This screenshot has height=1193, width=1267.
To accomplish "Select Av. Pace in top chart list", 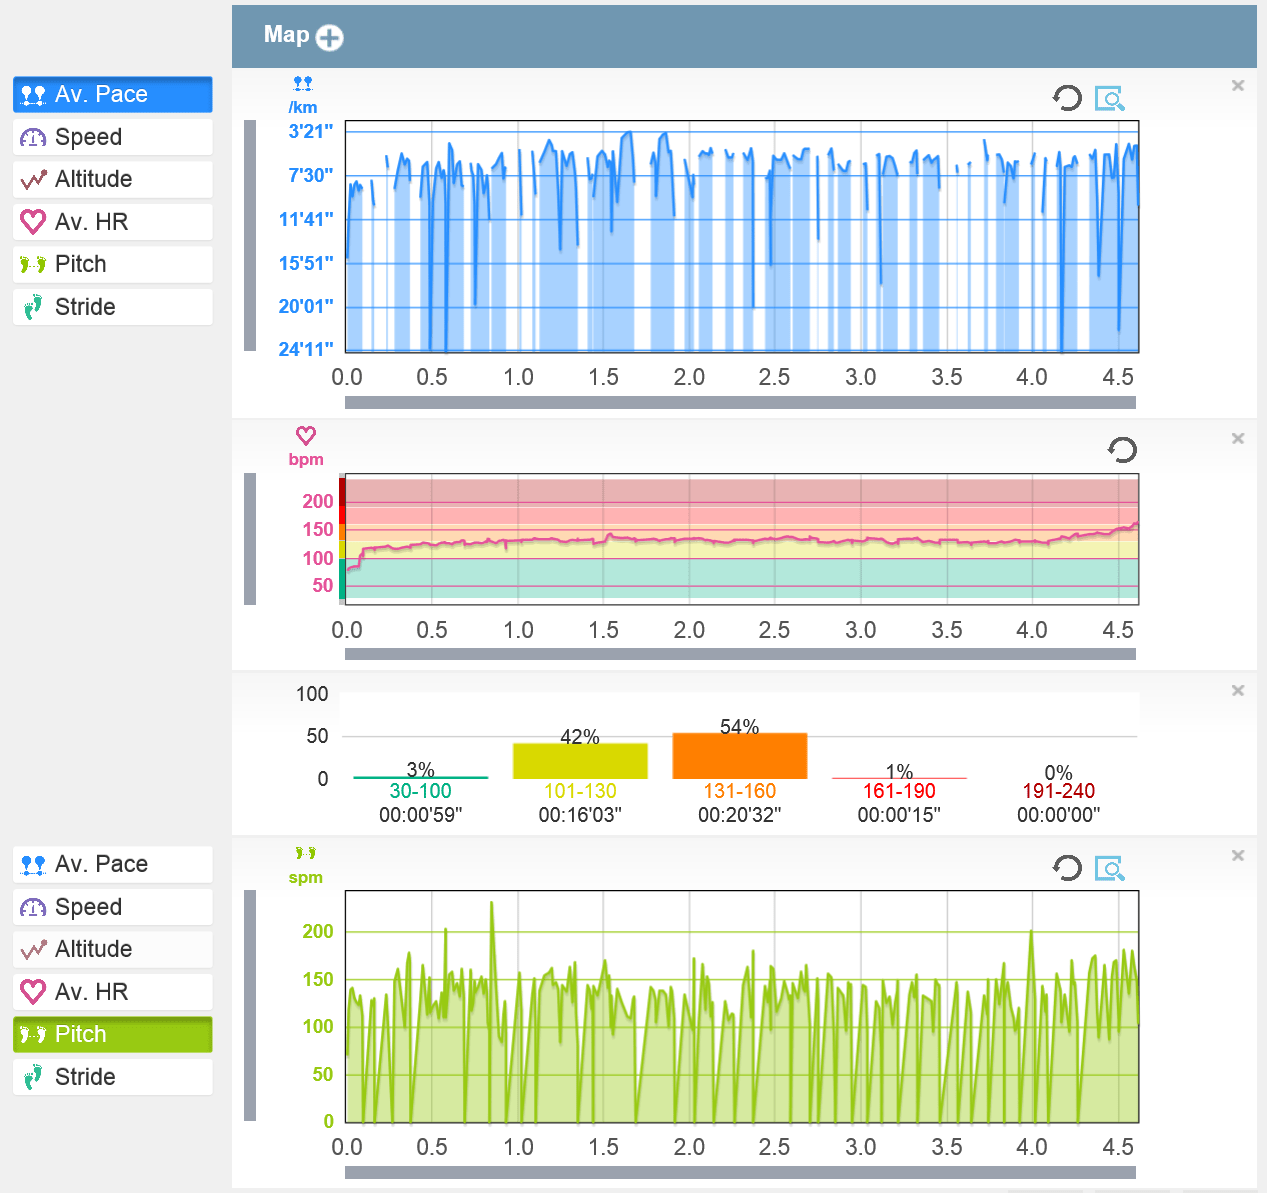I will tap(113, 94).
